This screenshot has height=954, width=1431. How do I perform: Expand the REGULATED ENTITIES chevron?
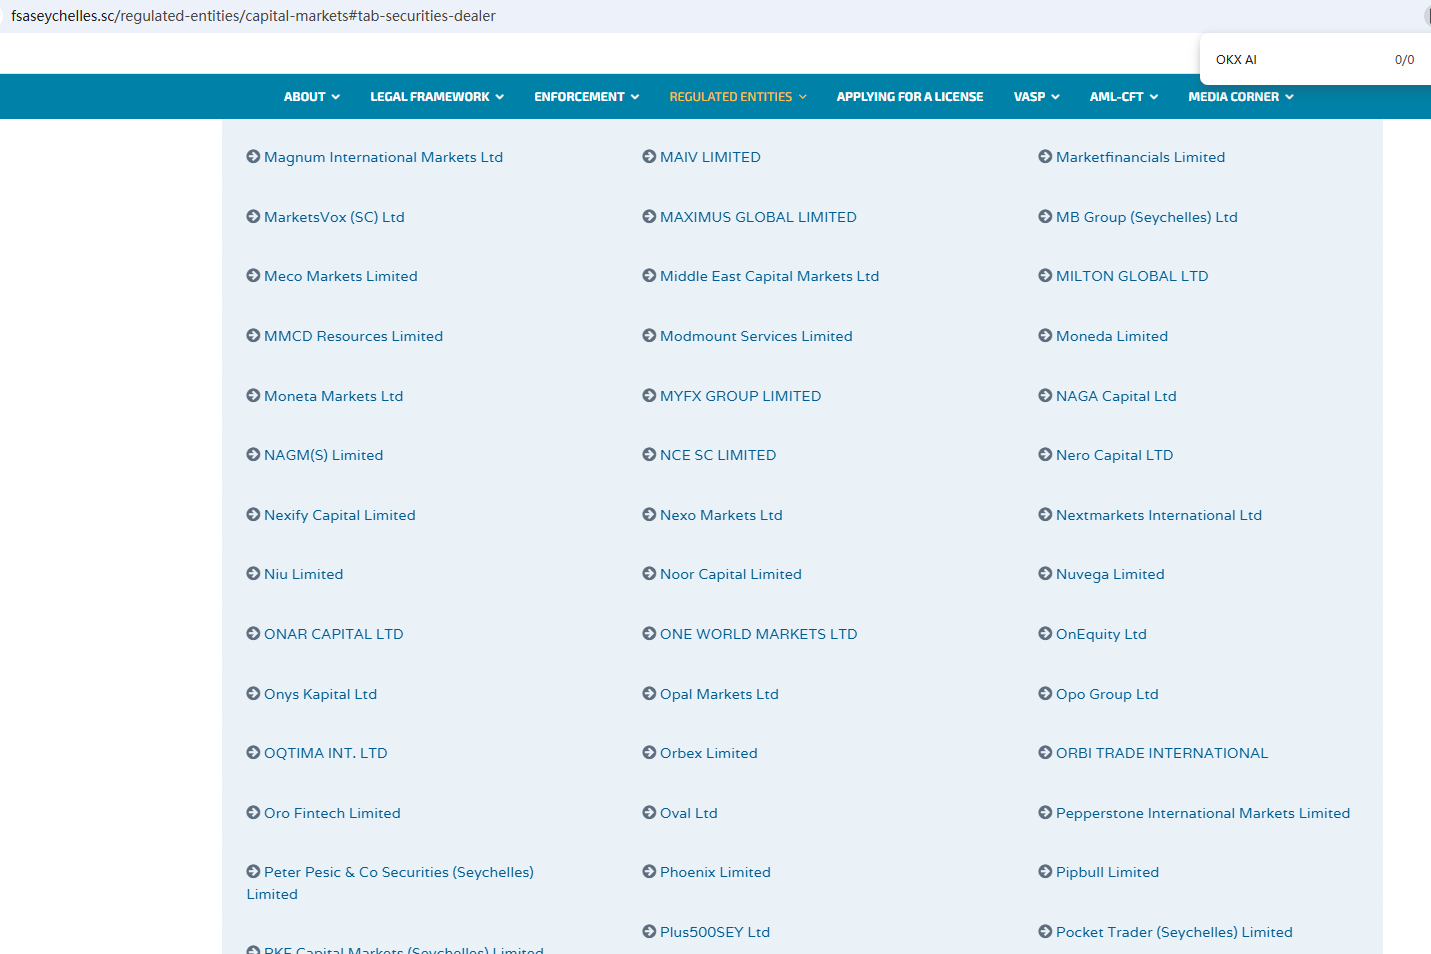pos(802,97)
